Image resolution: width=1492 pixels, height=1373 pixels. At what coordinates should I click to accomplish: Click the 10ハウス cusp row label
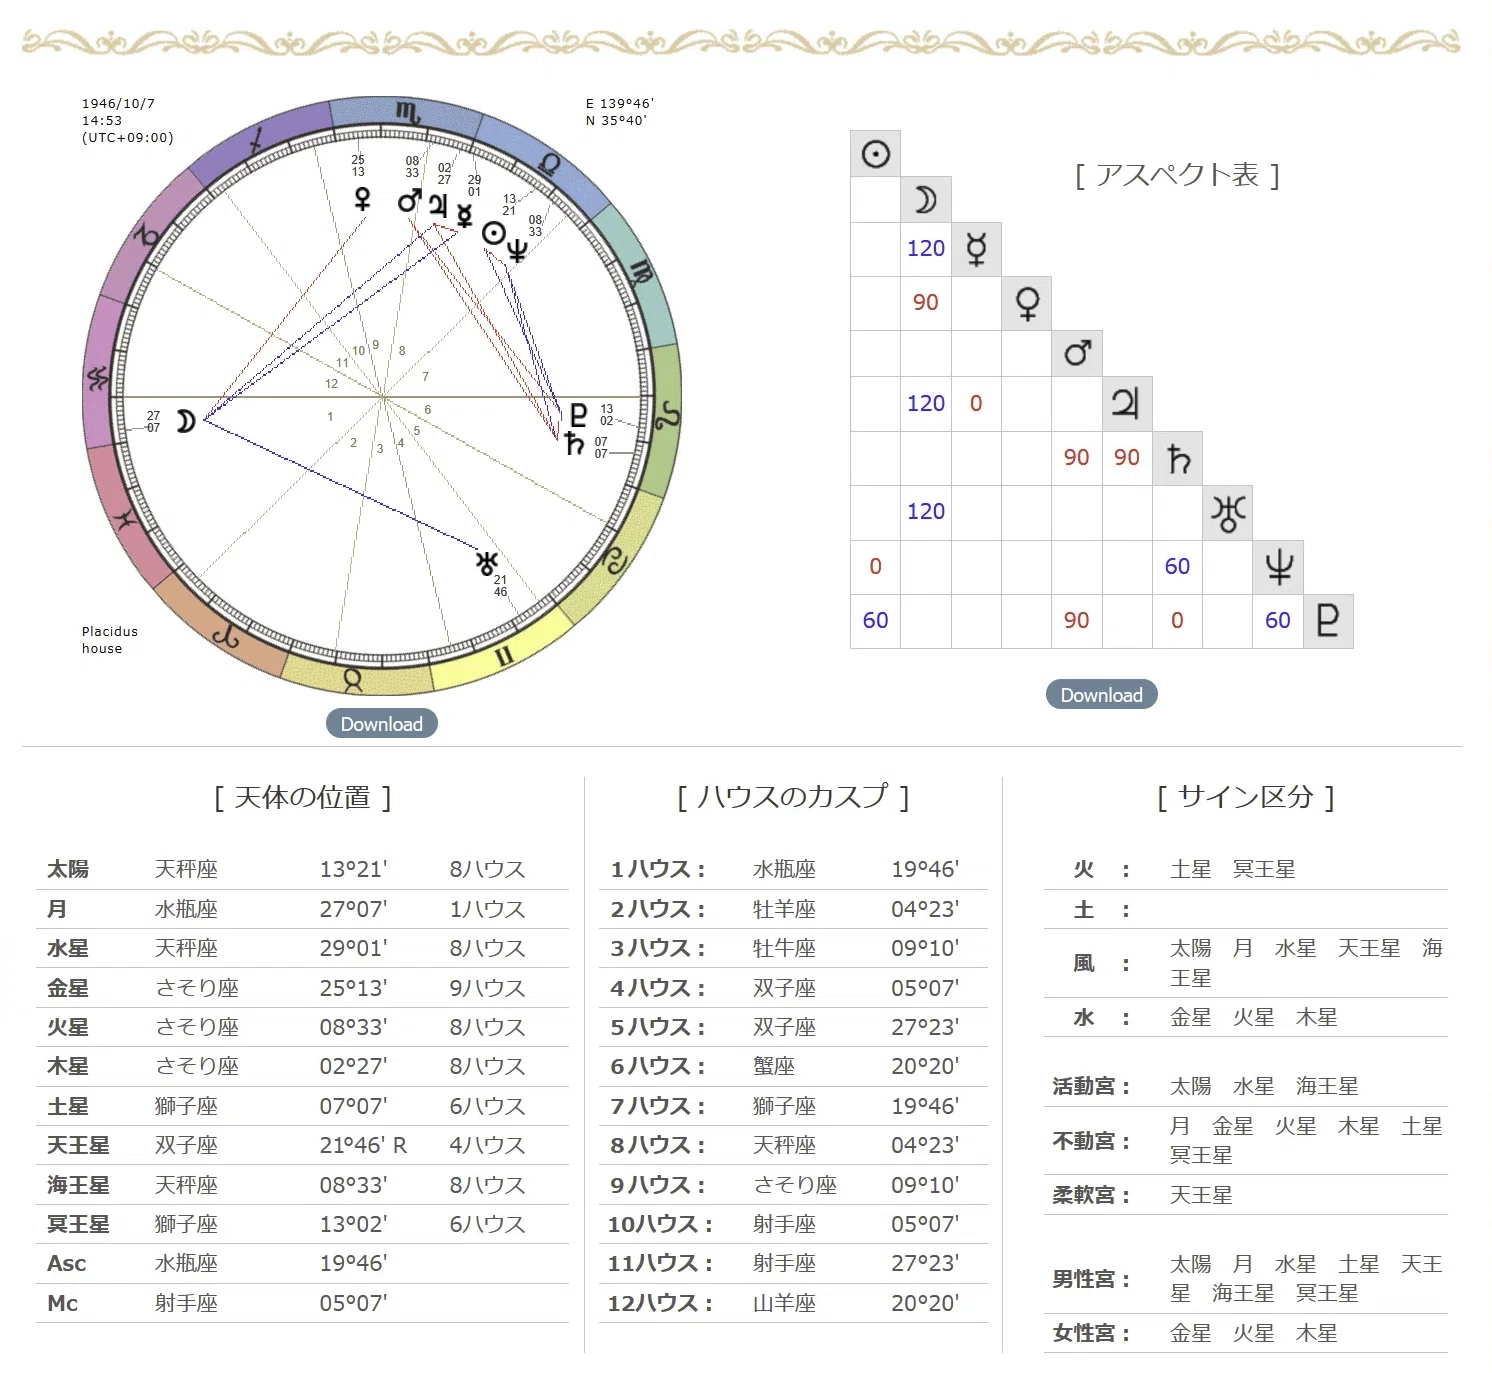pyautogui.click(x=660, y=1224)
